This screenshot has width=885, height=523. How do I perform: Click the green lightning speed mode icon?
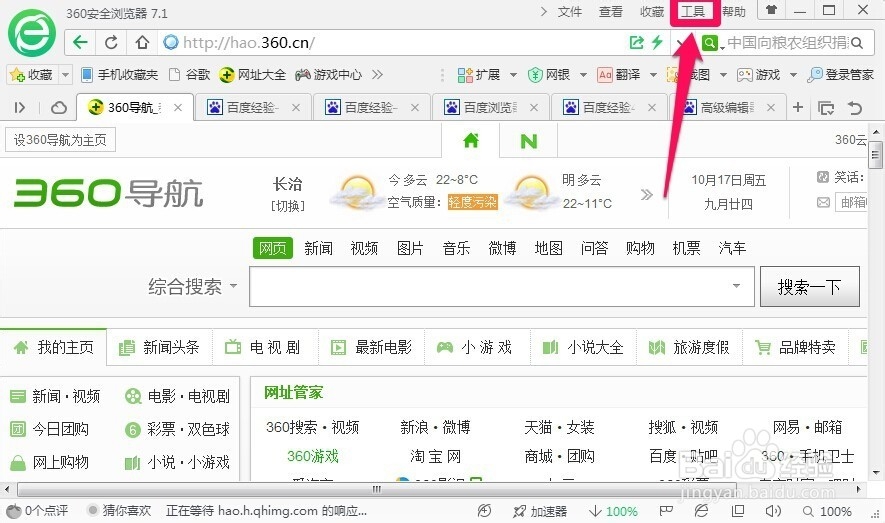(657, 42)
